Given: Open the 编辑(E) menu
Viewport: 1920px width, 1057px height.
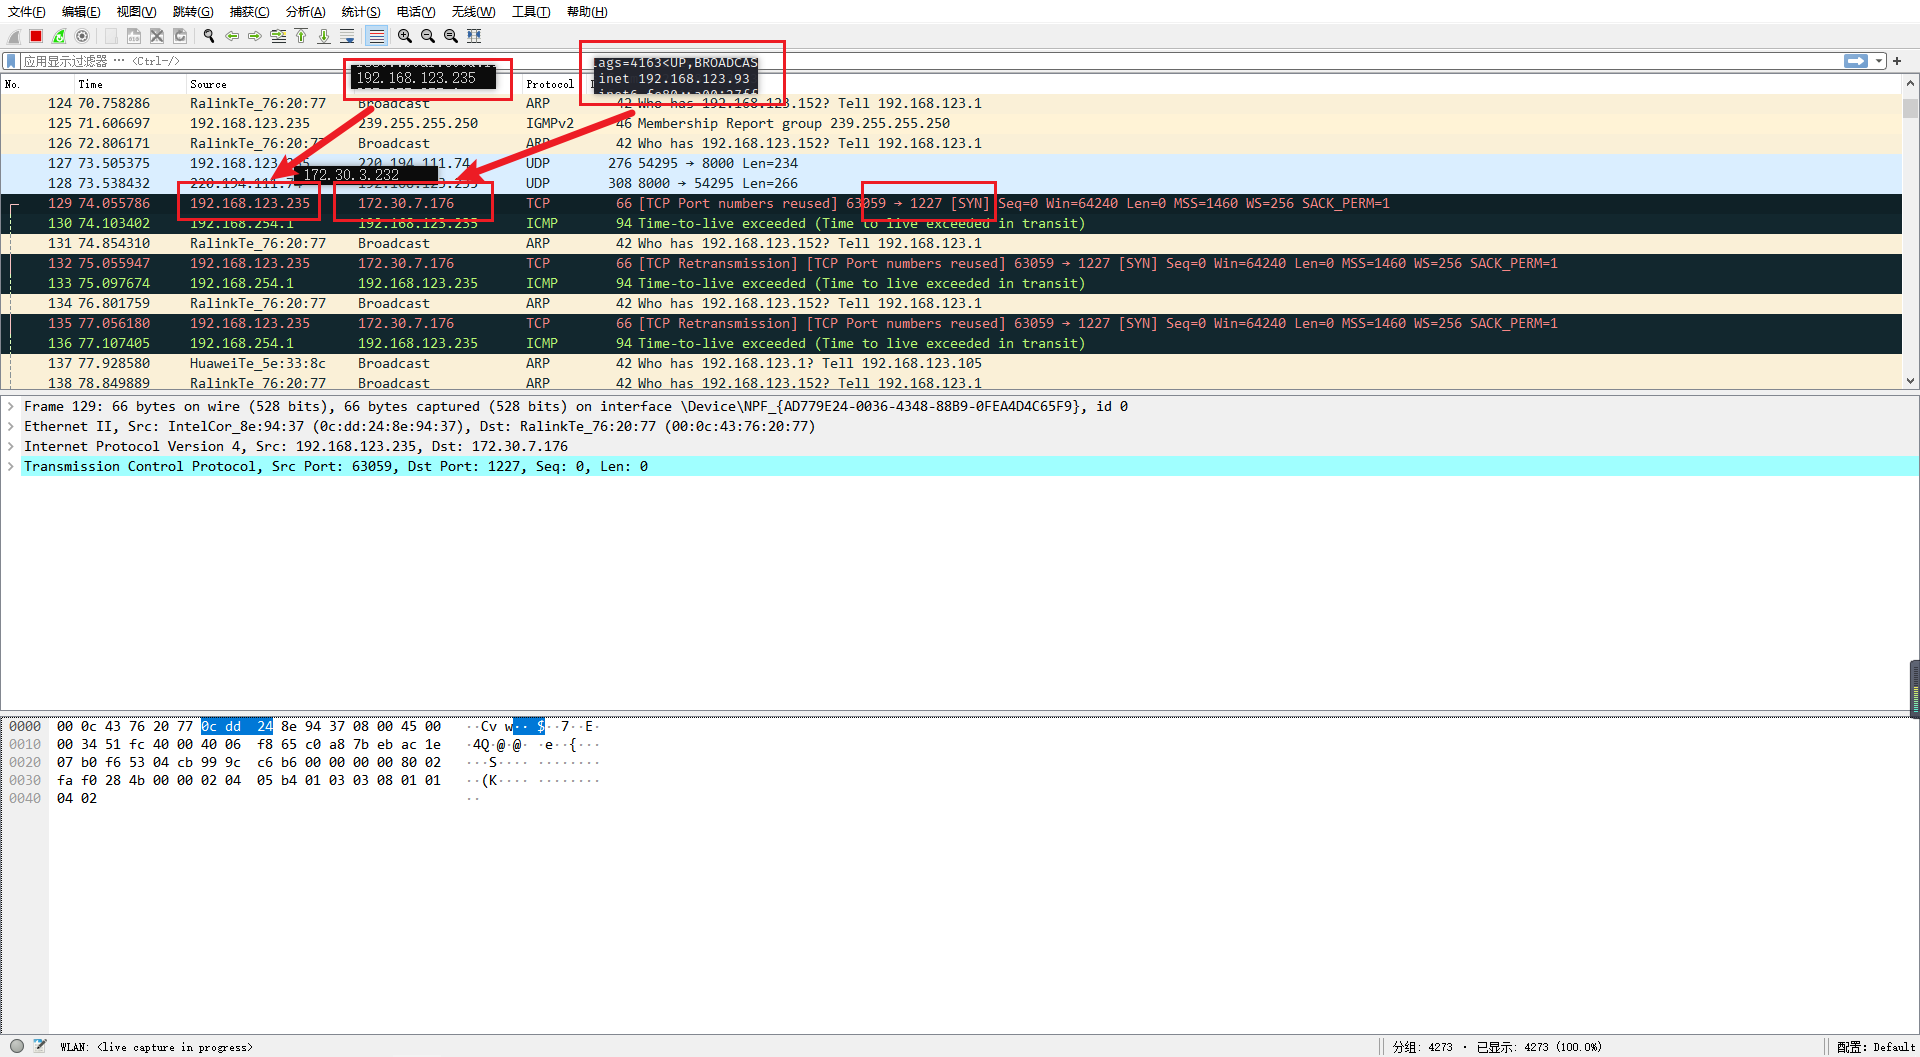Looking at the screenshot, I should pos(81,12).
